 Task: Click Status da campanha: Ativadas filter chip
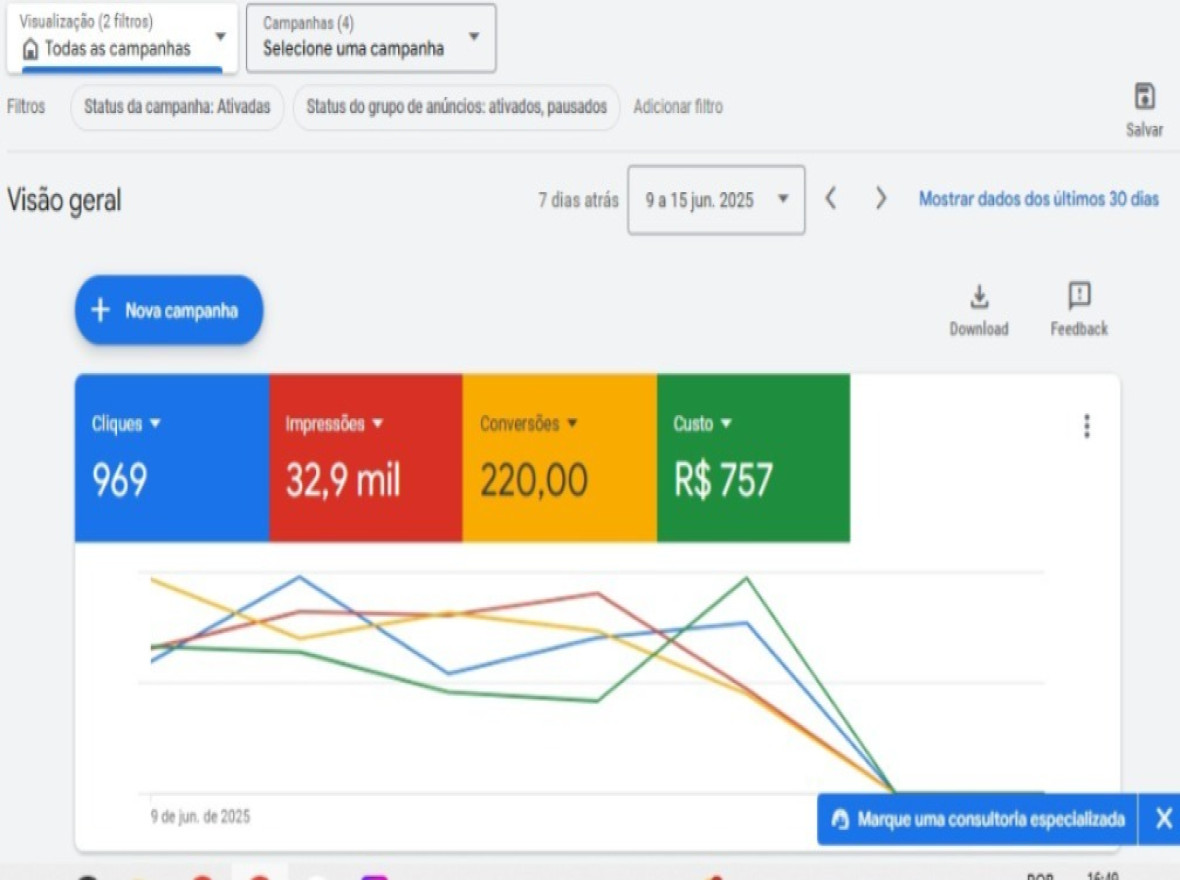coord(177,107)
